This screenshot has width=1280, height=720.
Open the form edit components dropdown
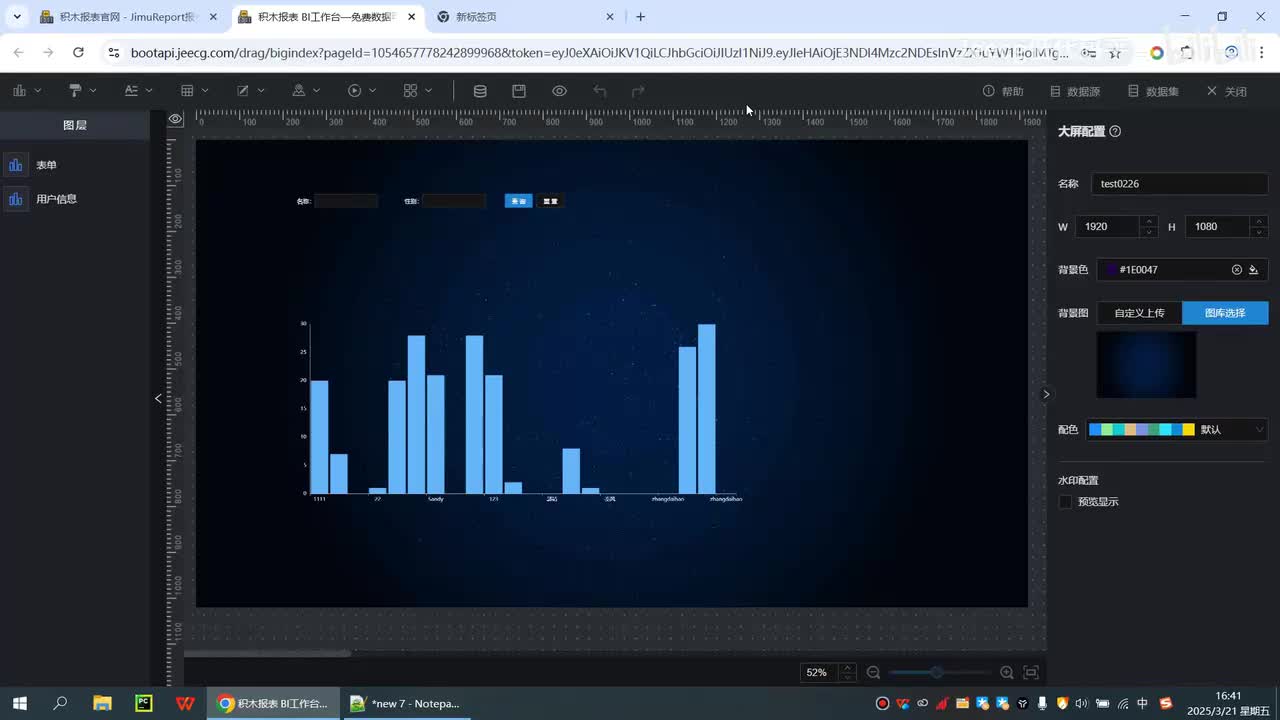click(x=250, y=91)
